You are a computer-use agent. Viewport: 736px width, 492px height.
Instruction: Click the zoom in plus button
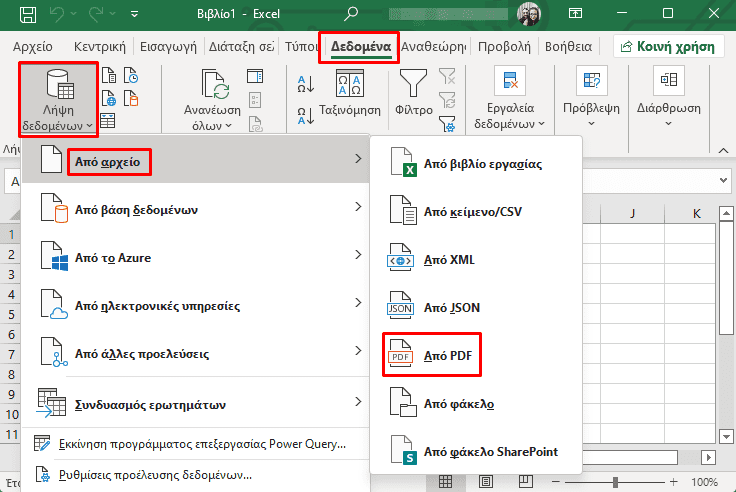point(674,482)
